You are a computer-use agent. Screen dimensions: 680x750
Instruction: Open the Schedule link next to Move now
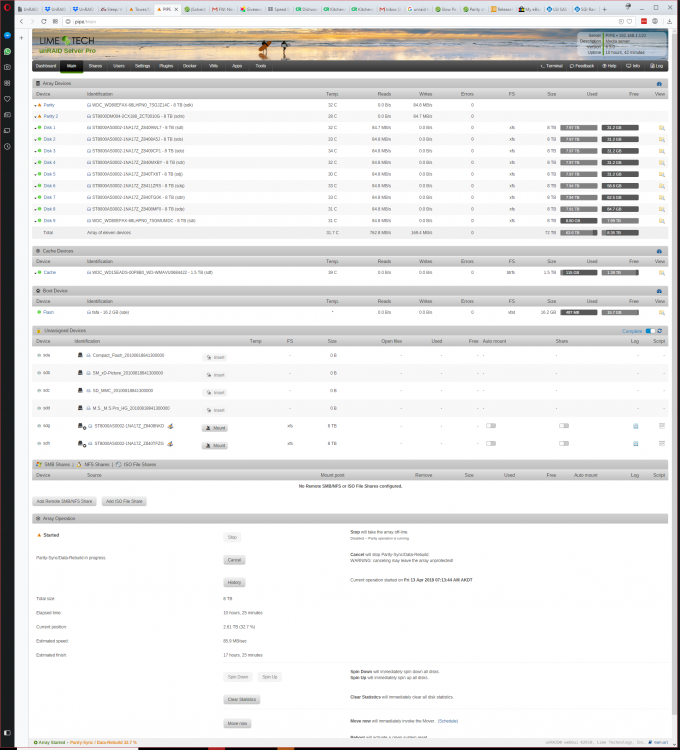tap(448, 721)
